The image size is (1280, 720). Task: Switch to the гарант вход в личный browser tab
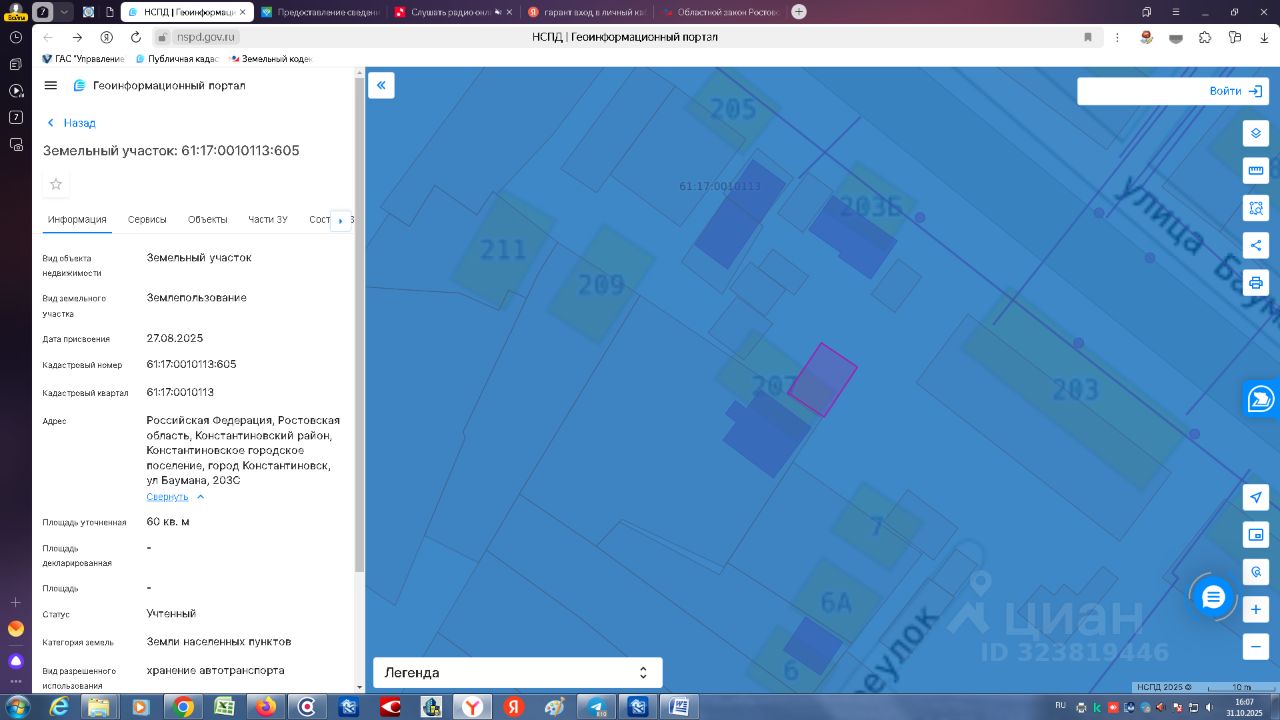tap(587, 12)
